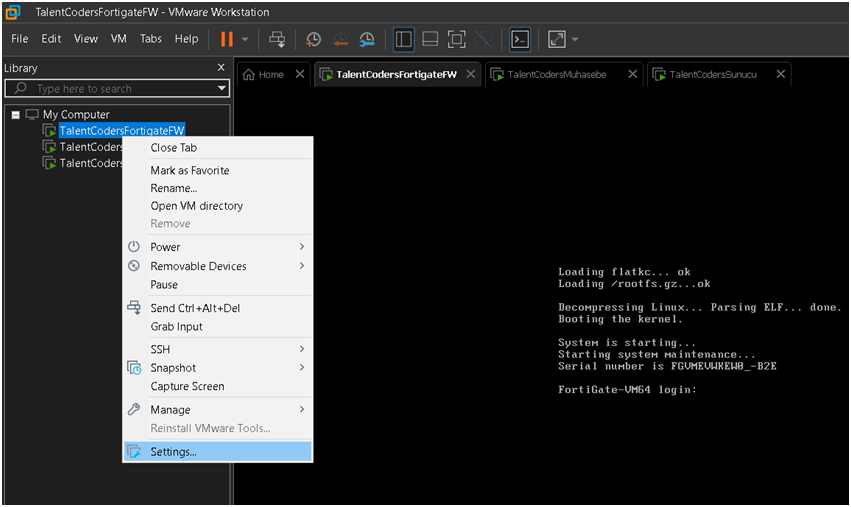851x507 pixels.
Task: Take a snapshot using toolbar clock-plus icon
Action: (313, 39)
